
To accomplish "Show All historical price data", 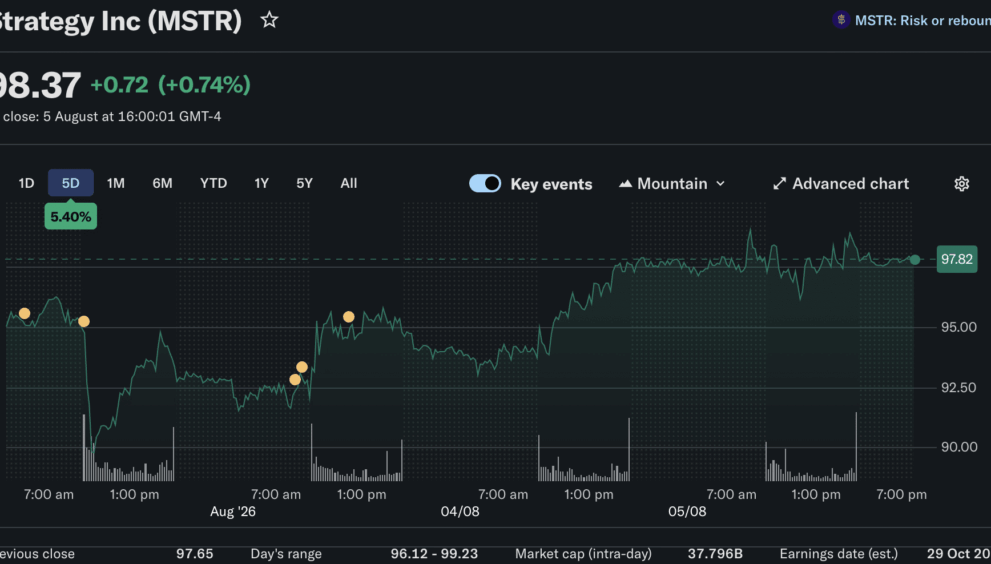I will (348, 183).
